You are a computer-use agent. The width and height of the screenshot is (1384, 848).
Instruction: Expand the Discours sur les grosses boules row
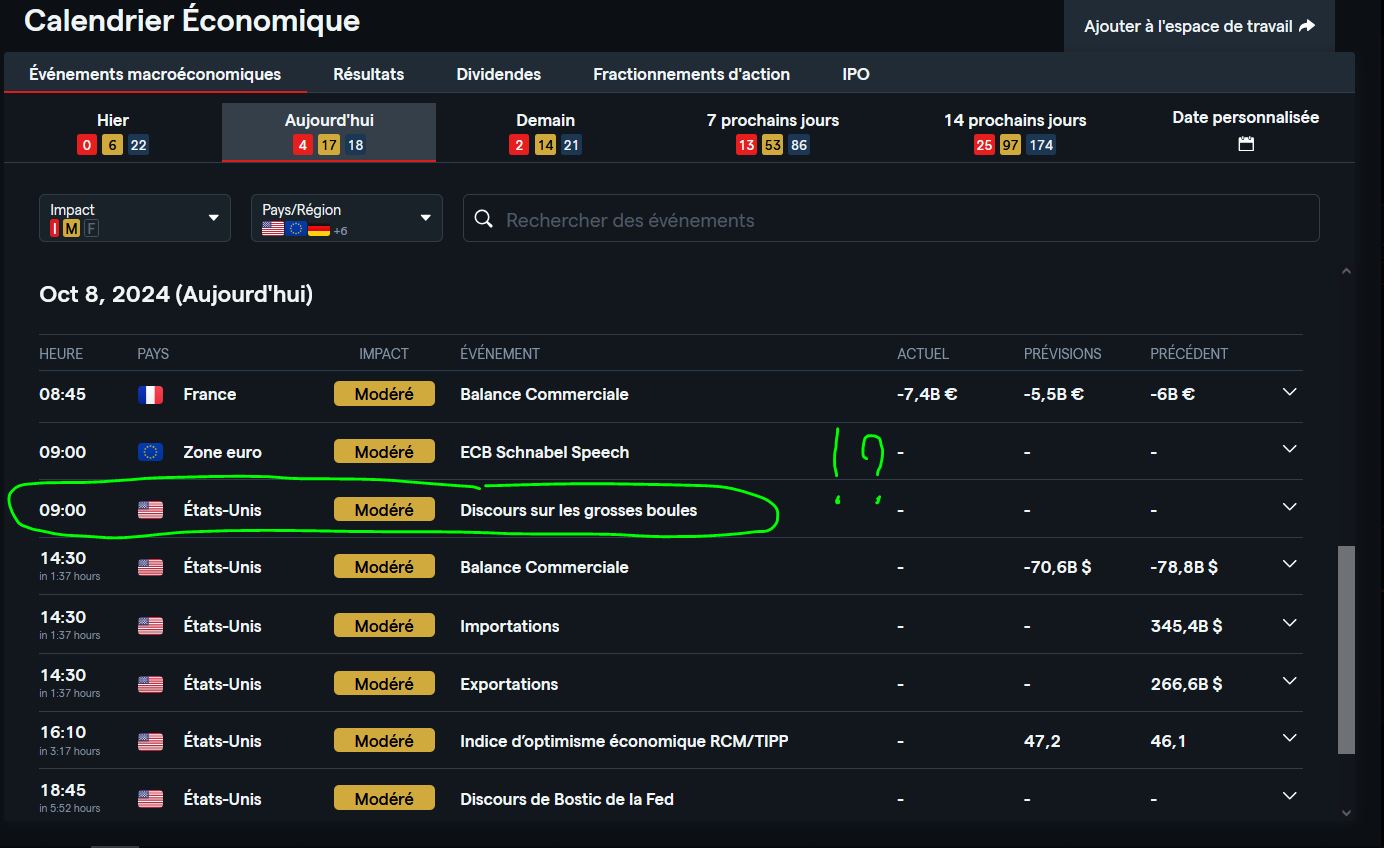tap(1289, 507)
